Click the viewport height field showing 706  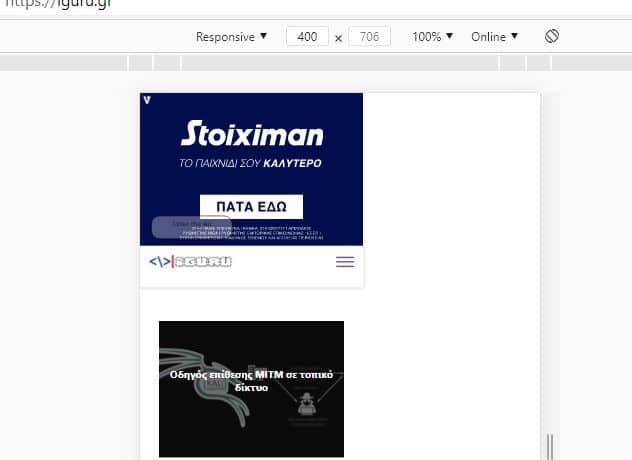(x=369, y=37)
